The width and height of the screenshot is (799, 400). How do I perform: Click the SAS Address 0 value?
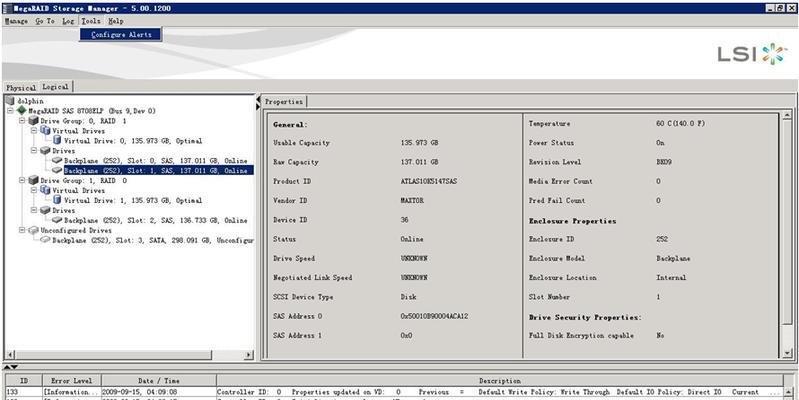pyautogui.click(x=434, y=316)
